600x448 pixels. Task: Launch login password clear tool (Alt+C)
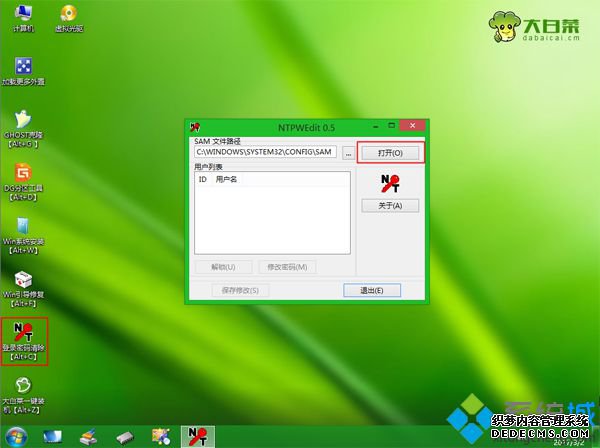tap(24, 342)
